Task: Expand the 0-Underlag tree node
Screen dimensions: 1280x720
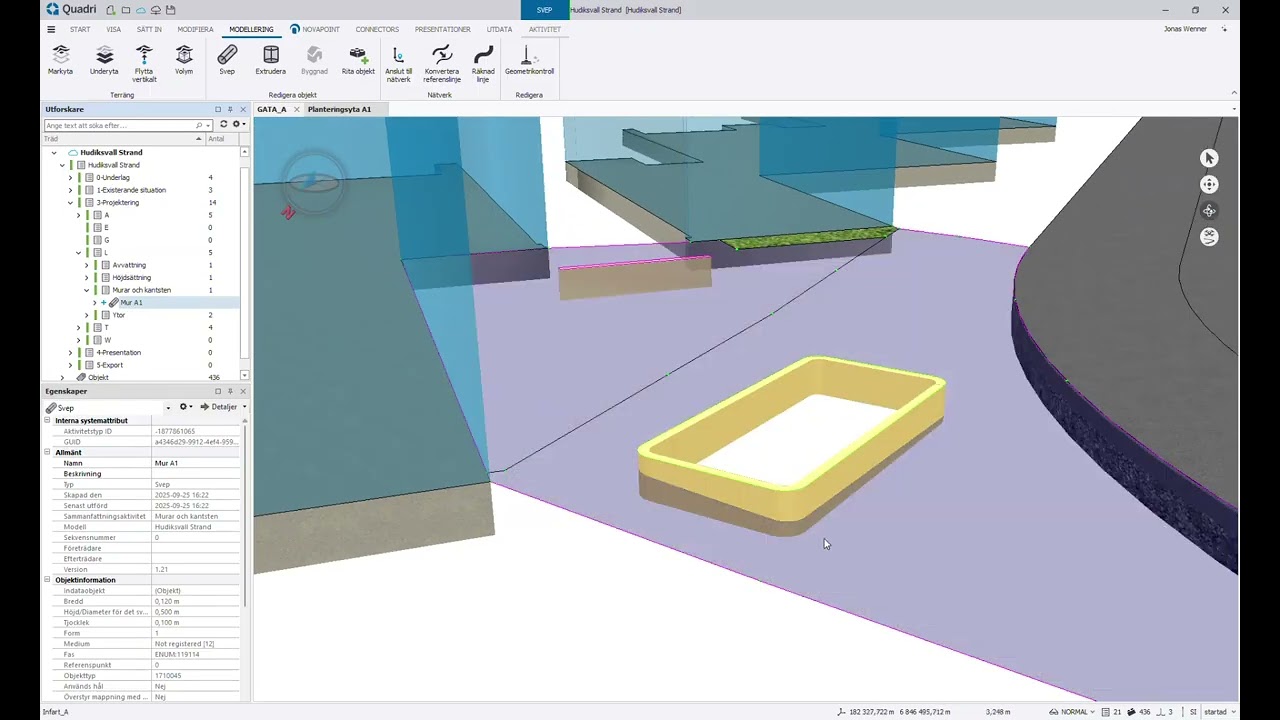Action: (70, 178)
